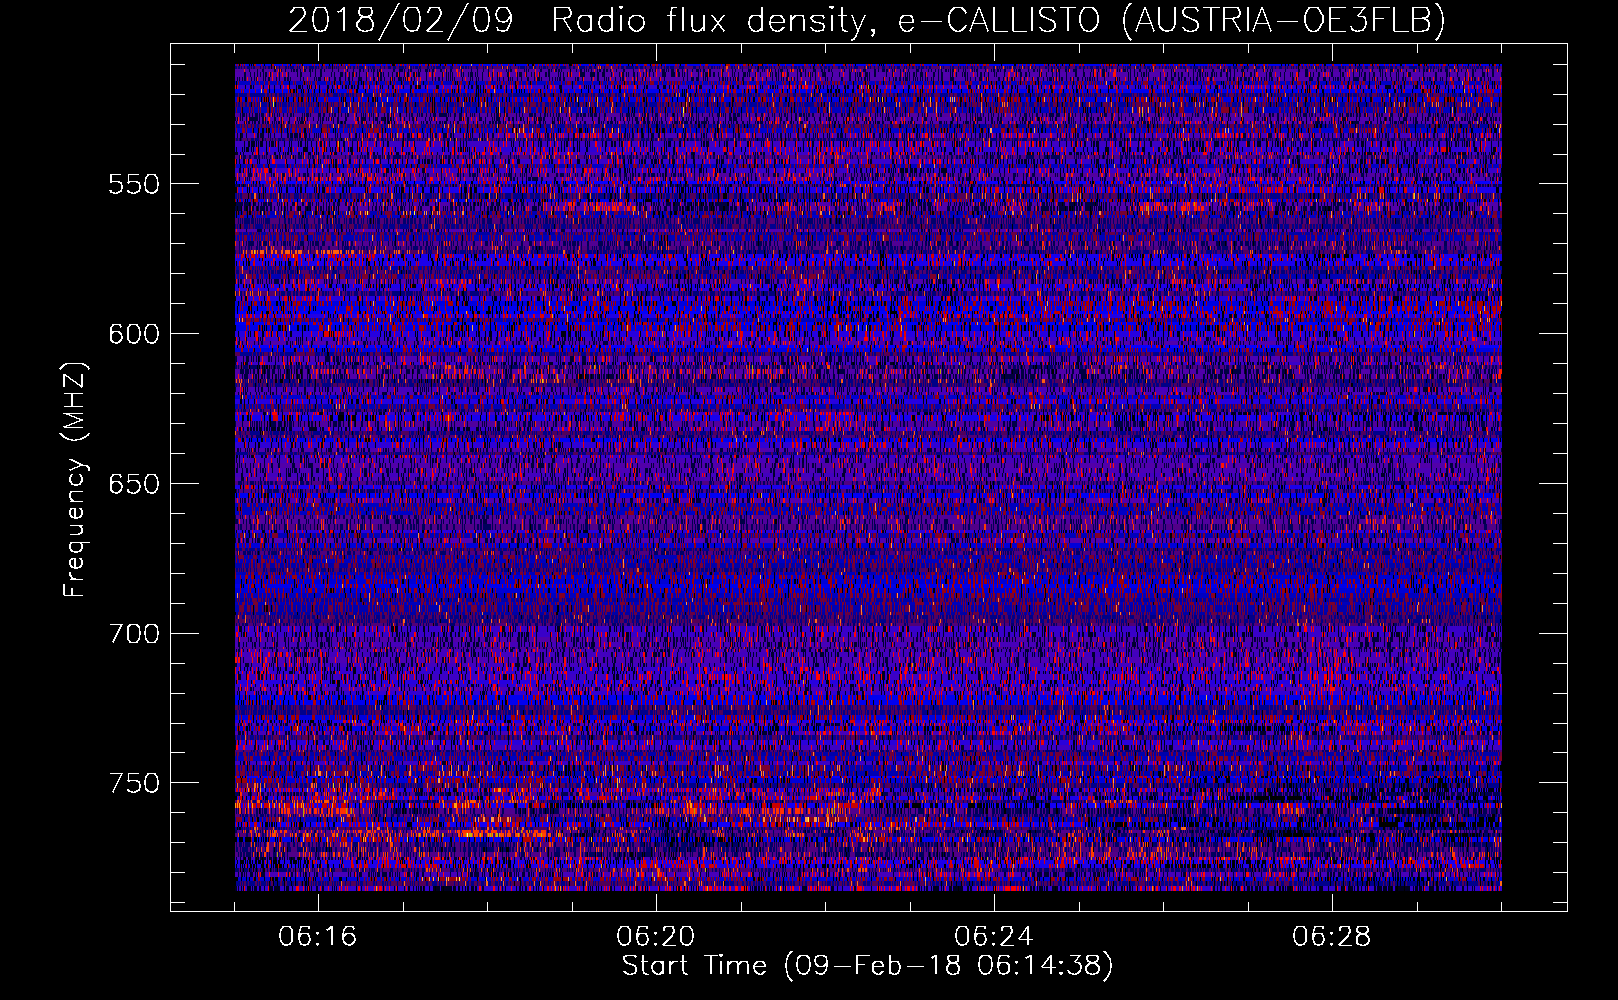This screenshot has width=1618, height=1000.
Task: Click the 600 frequency tick label
Action: coord(134,334)
